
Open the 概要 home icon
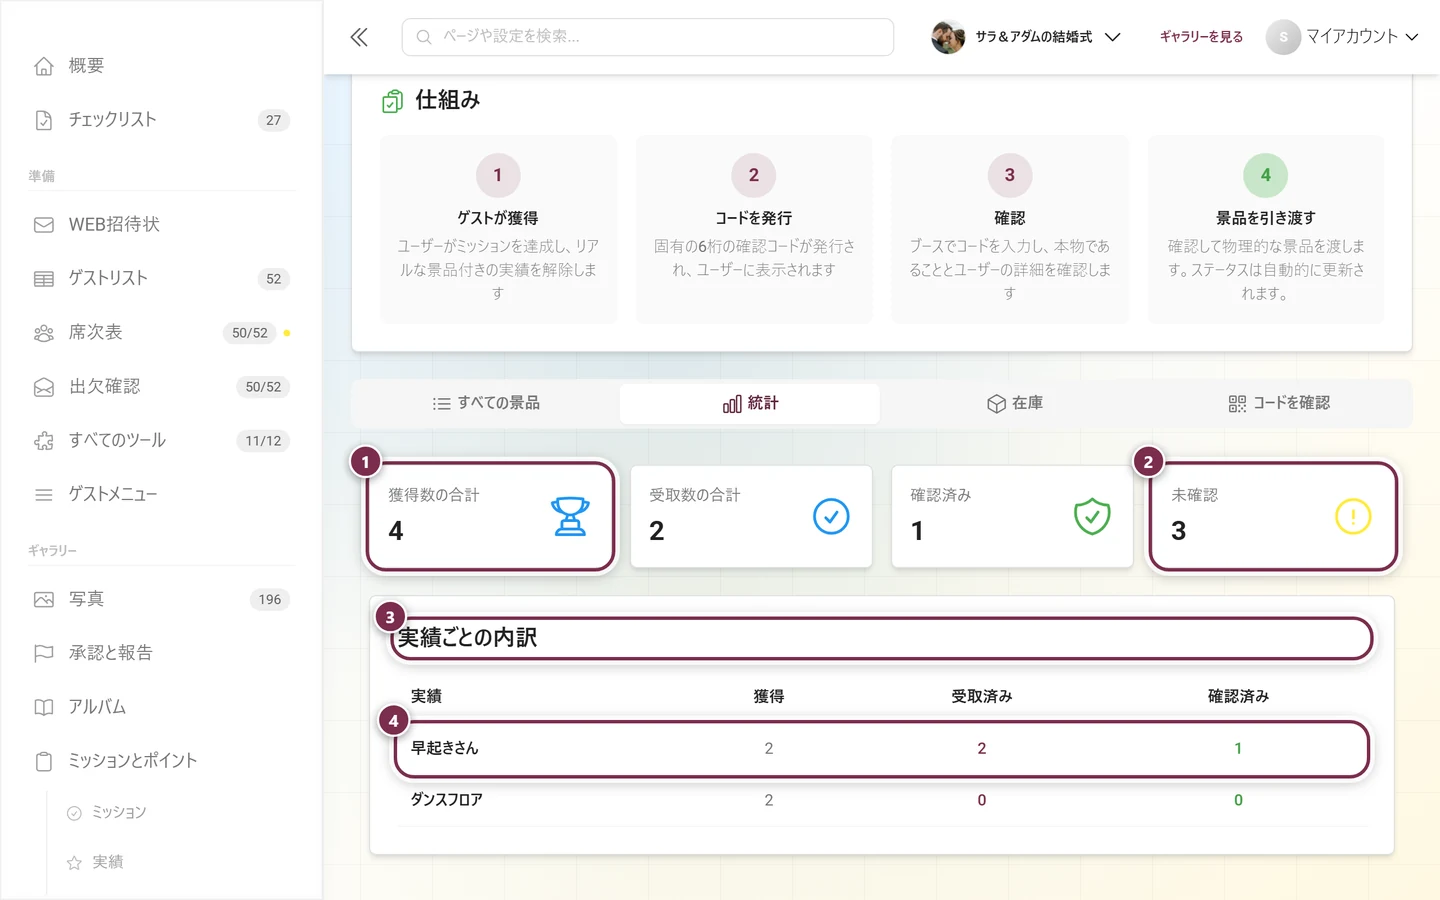pos(44,66)
